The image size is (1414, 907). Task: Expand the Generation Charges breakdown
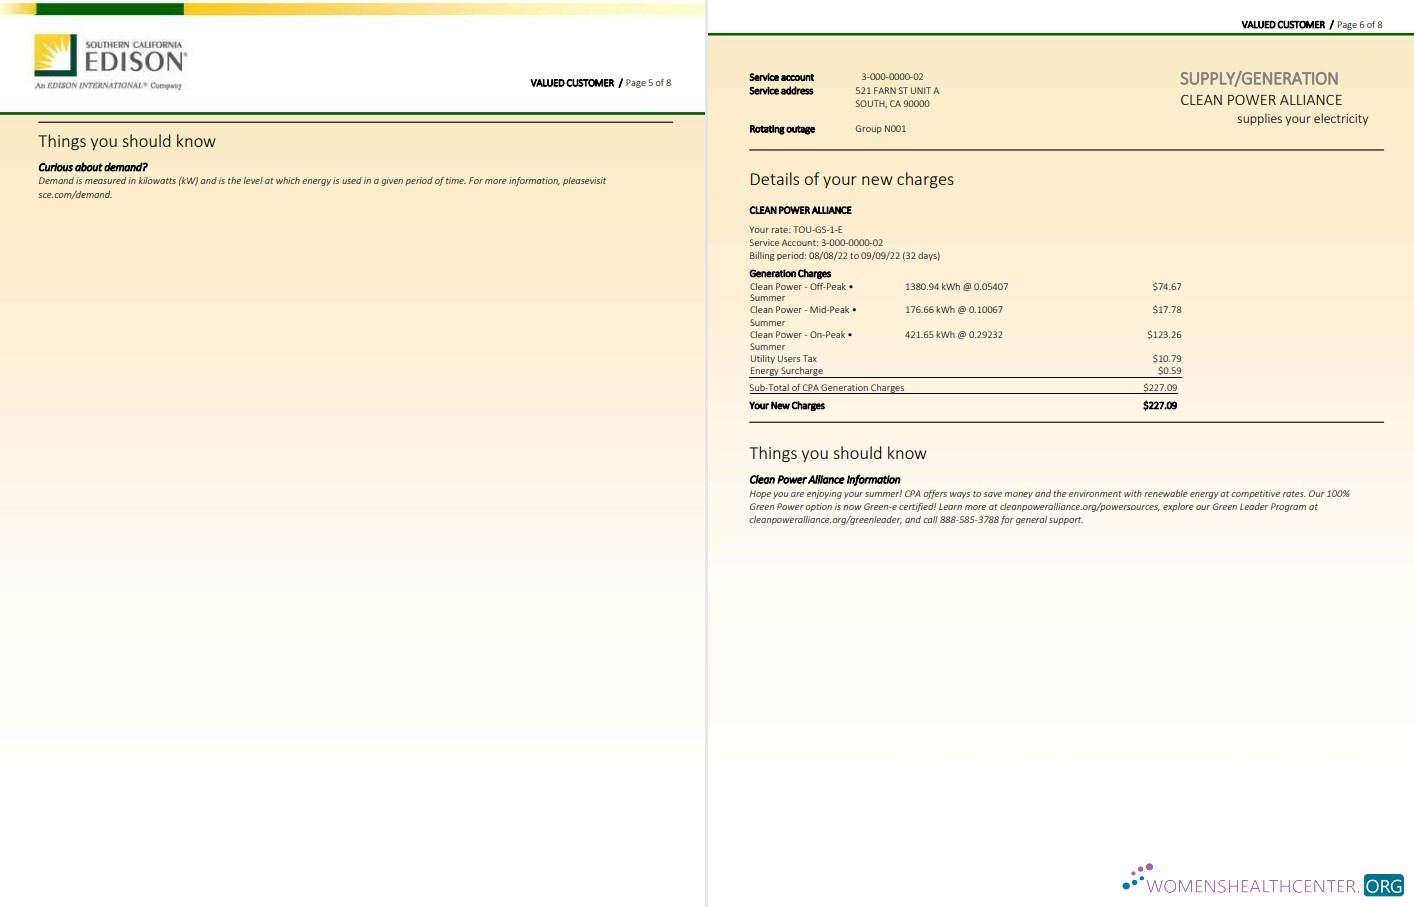pos(790,273)
